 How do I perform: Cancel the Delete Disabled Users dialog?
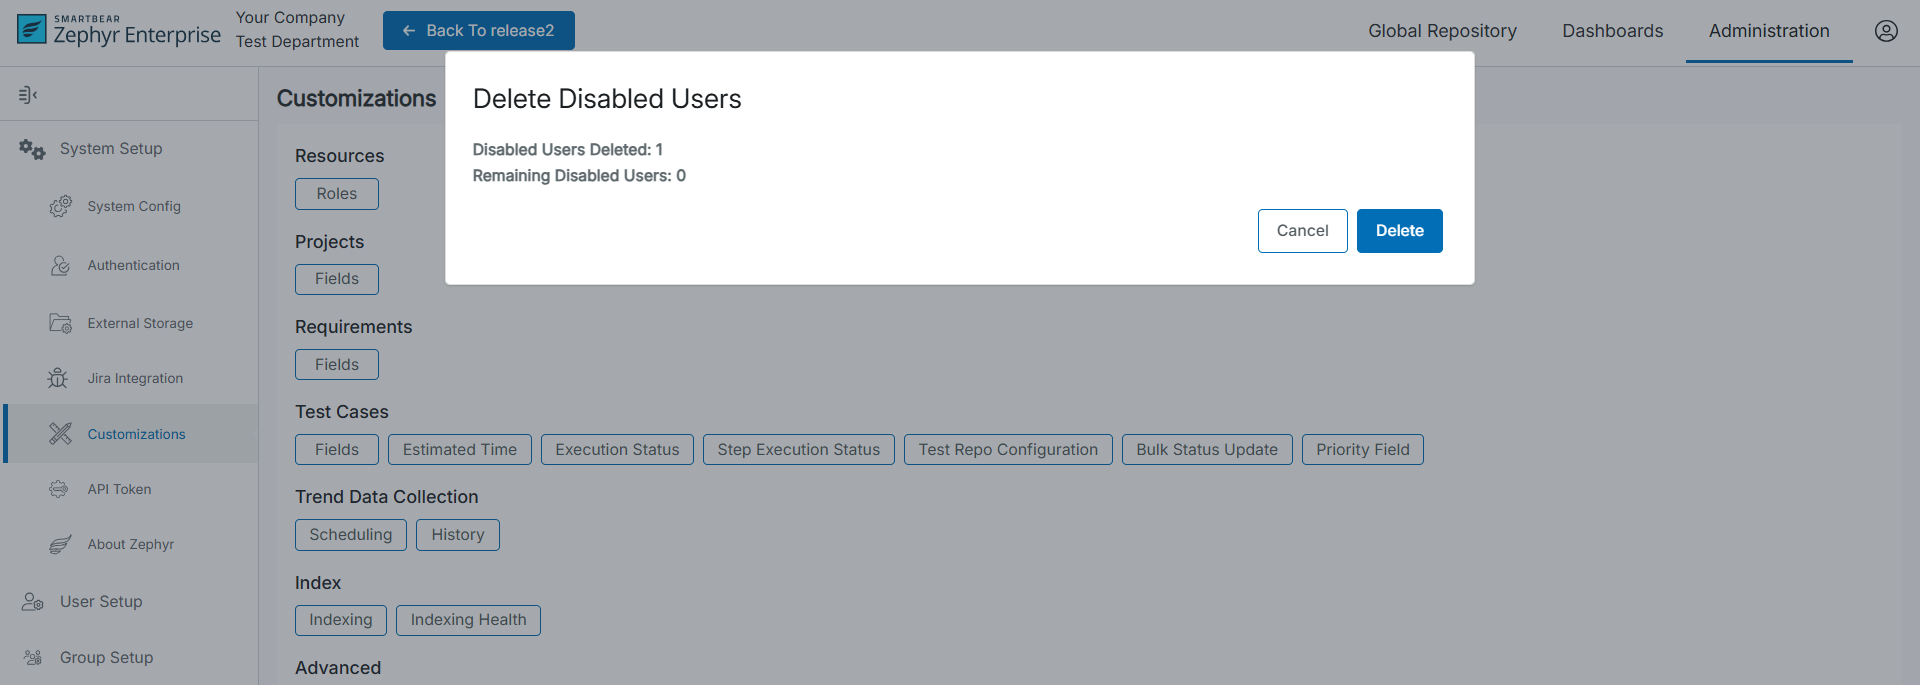pyautogui.click(x=1302, y=231)
